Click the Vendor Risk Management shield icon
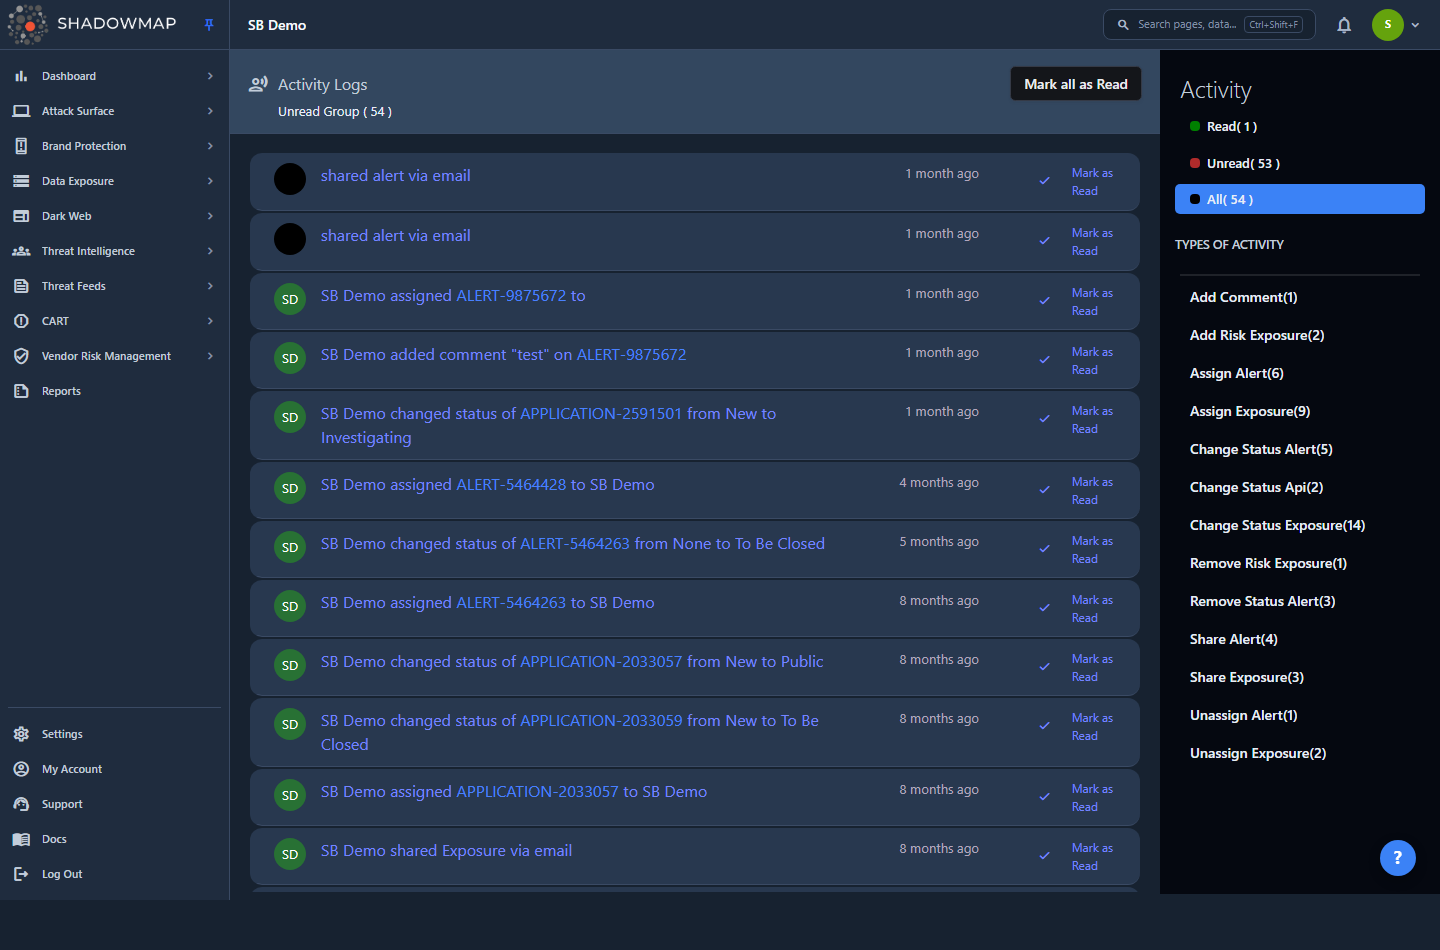Screen dimensions: 1440x950 (21, 356)
